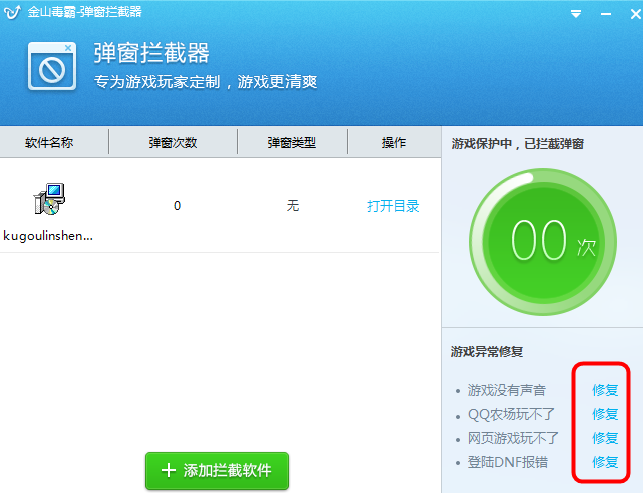Click the popup blocker prohibition icon
643x493 pixels.
click(x=52, y=66)
